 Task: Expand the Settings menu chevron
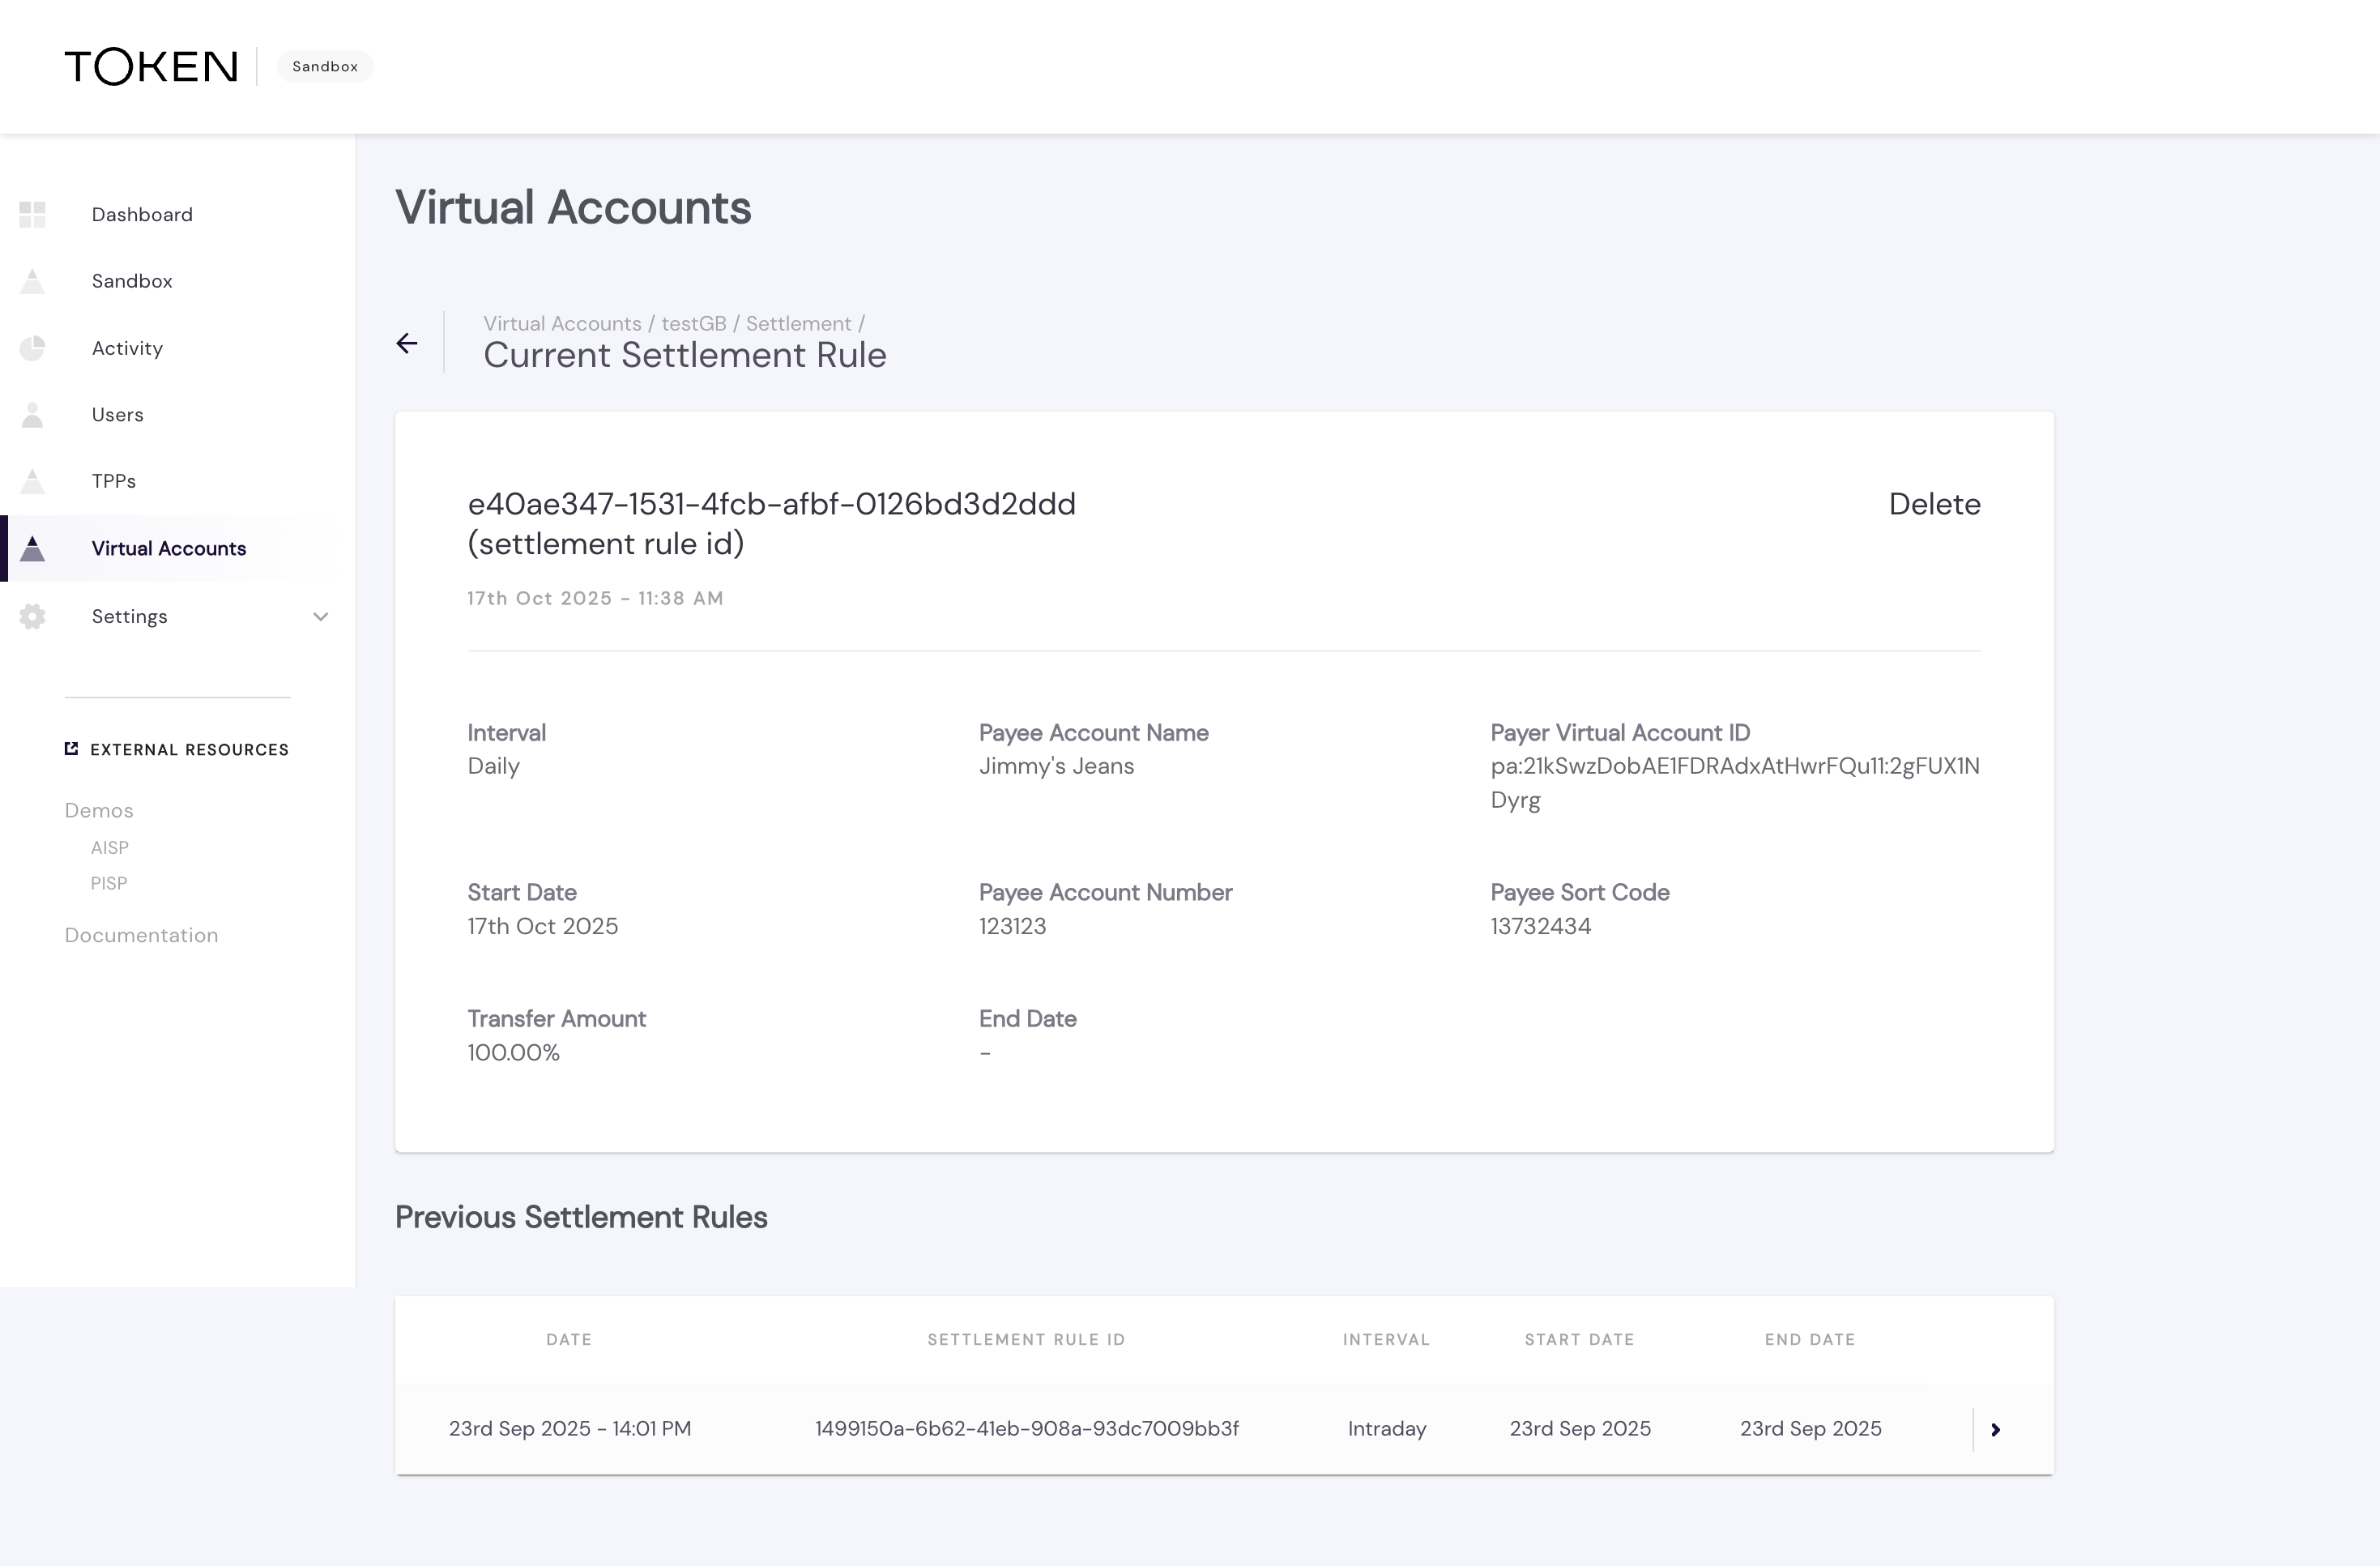(x=320, y=617)
